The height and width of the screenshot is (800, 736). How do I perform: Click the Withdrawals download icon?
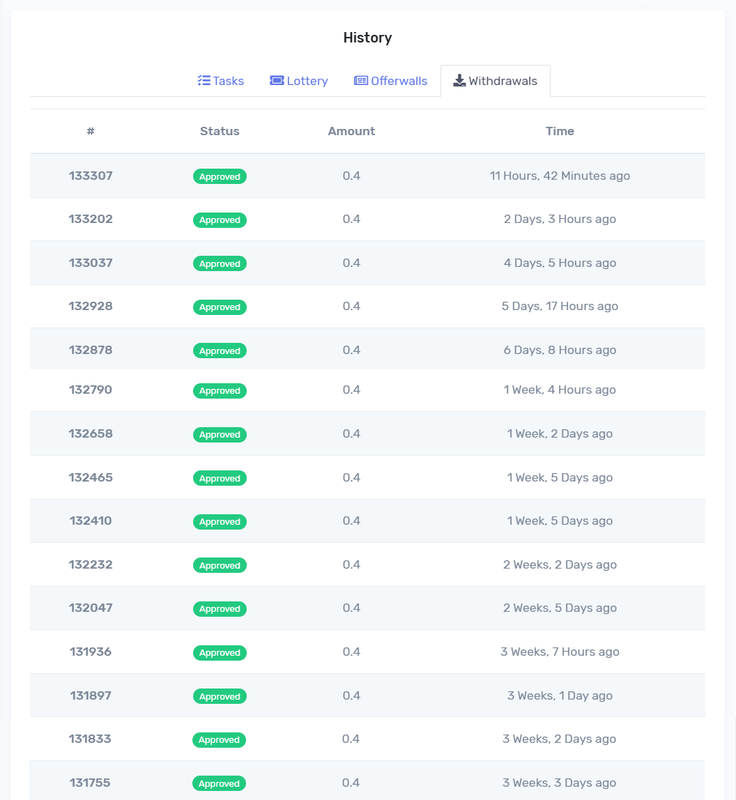(459, 81)
